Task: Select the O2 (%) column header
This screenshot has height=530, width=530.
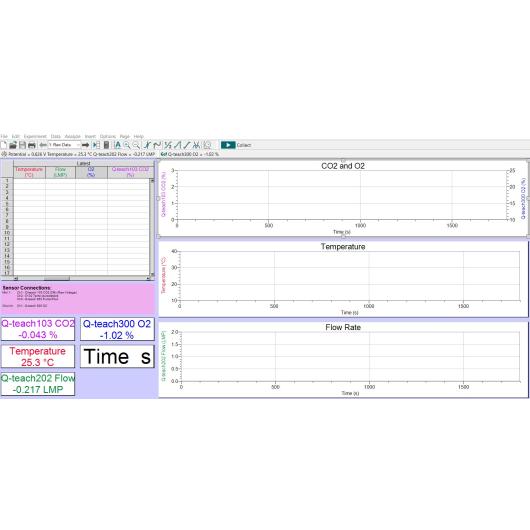Action: click(x=91, y=172)
